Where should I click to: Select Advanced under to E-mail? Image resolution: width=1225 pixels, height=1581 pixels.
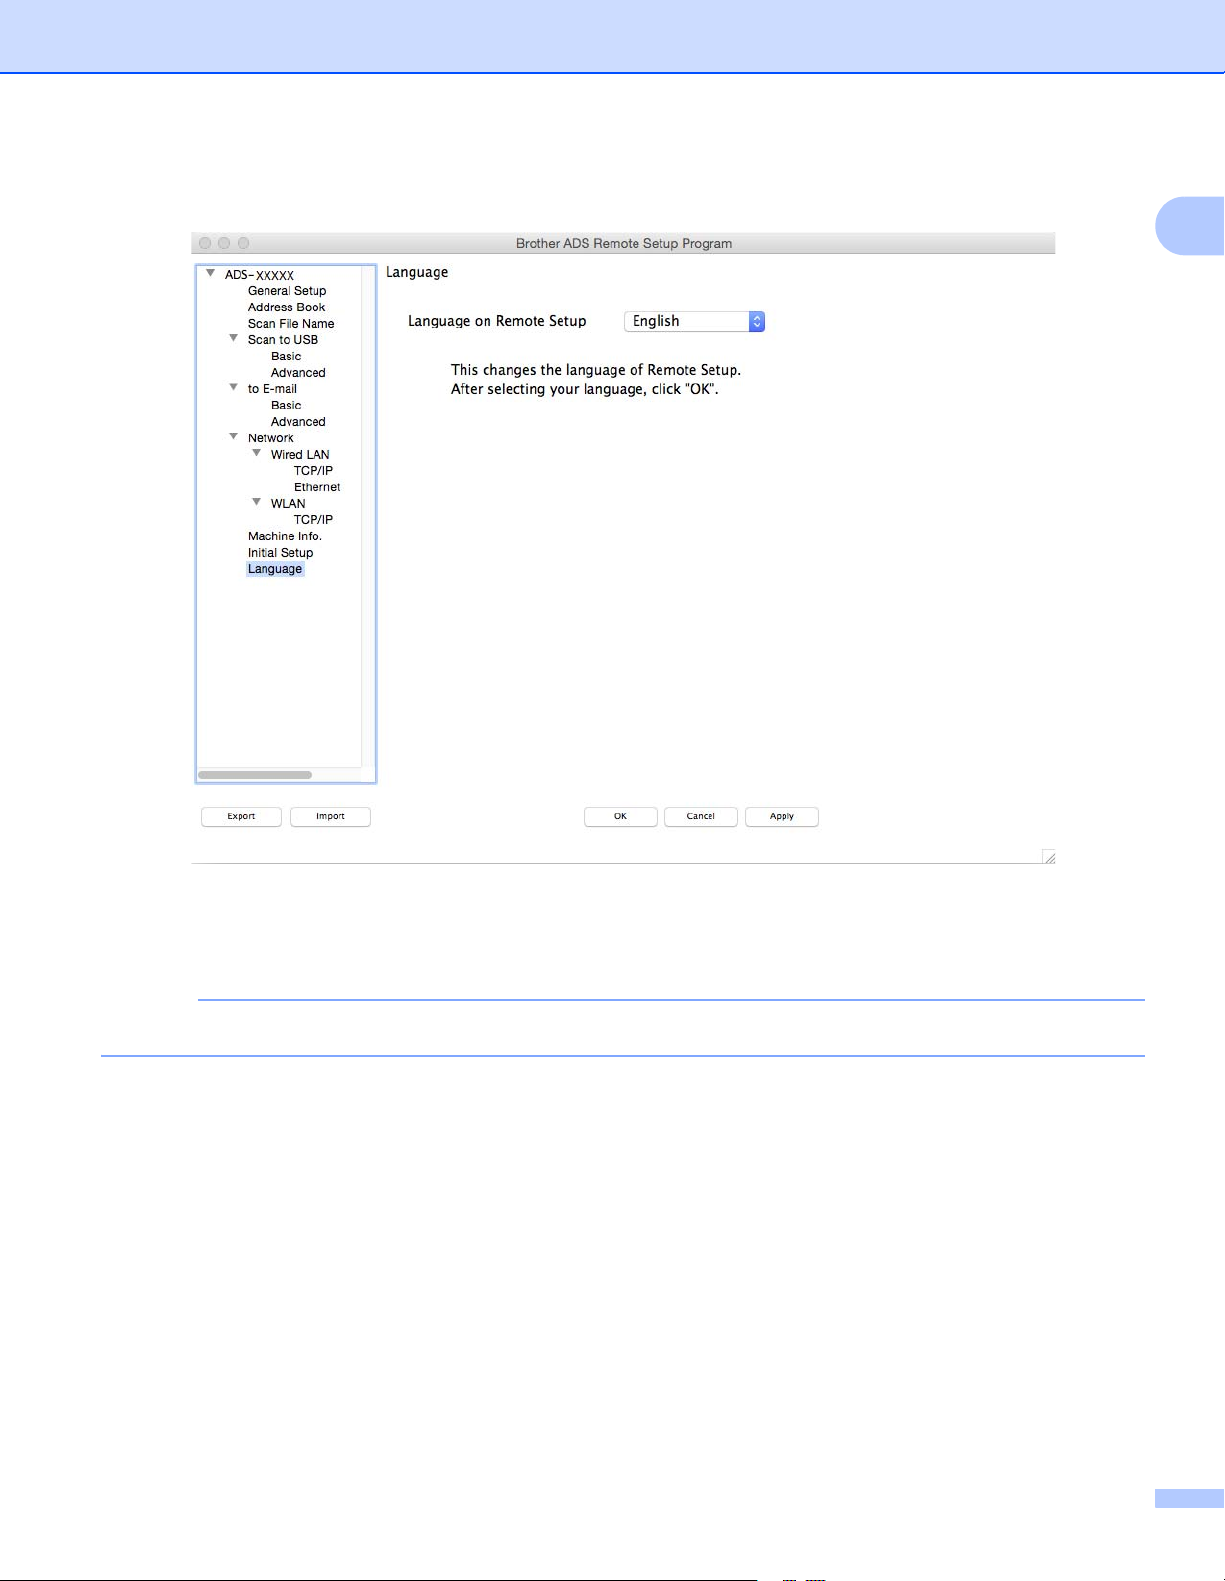click(298, 422)
